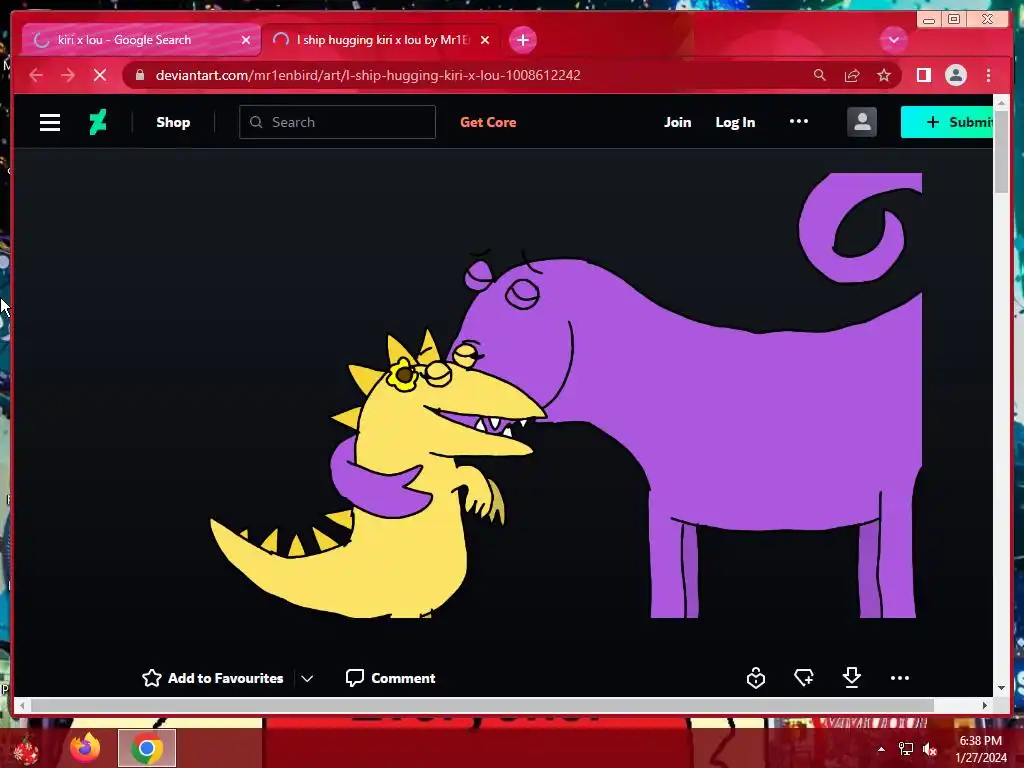Open the tab search dropdown arrow
The image size is (1024, 768).
[893, 40]
